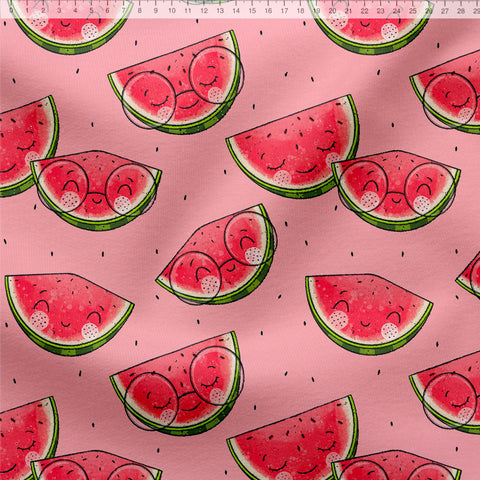Click the ruler label 27
Viewport: 480px width, 480px height.
point(445,11)
